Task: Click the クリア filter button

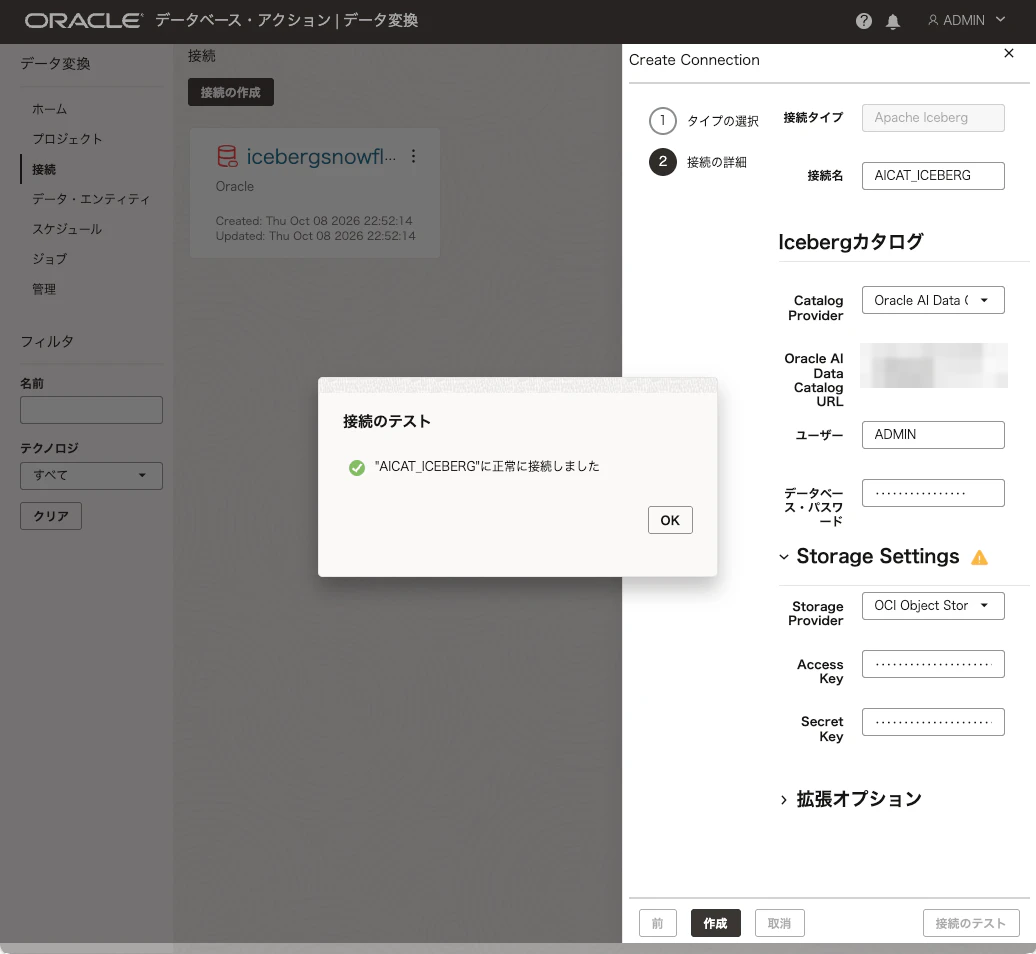Action: 51,516
